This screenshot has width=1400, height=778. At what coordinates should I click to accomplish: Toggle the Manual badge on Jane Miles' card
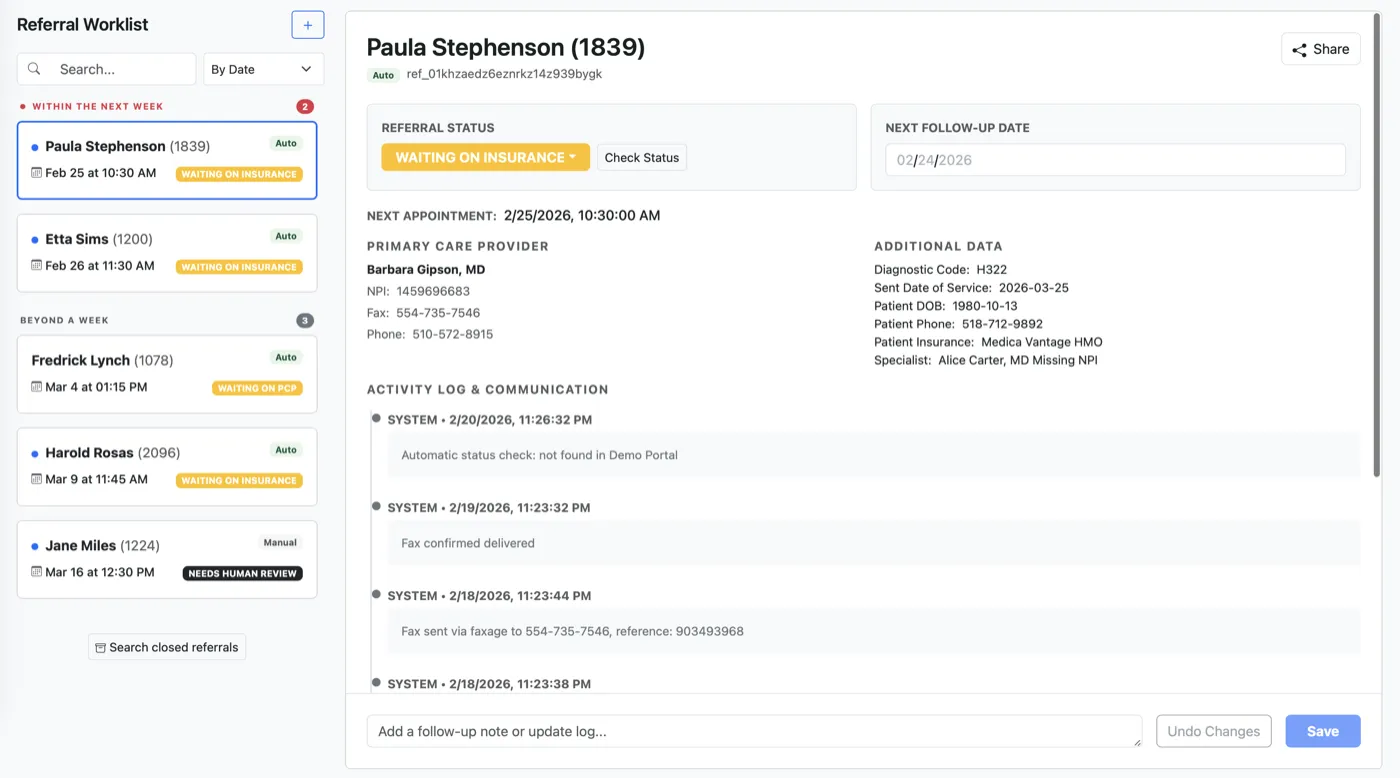click(280, 542)
